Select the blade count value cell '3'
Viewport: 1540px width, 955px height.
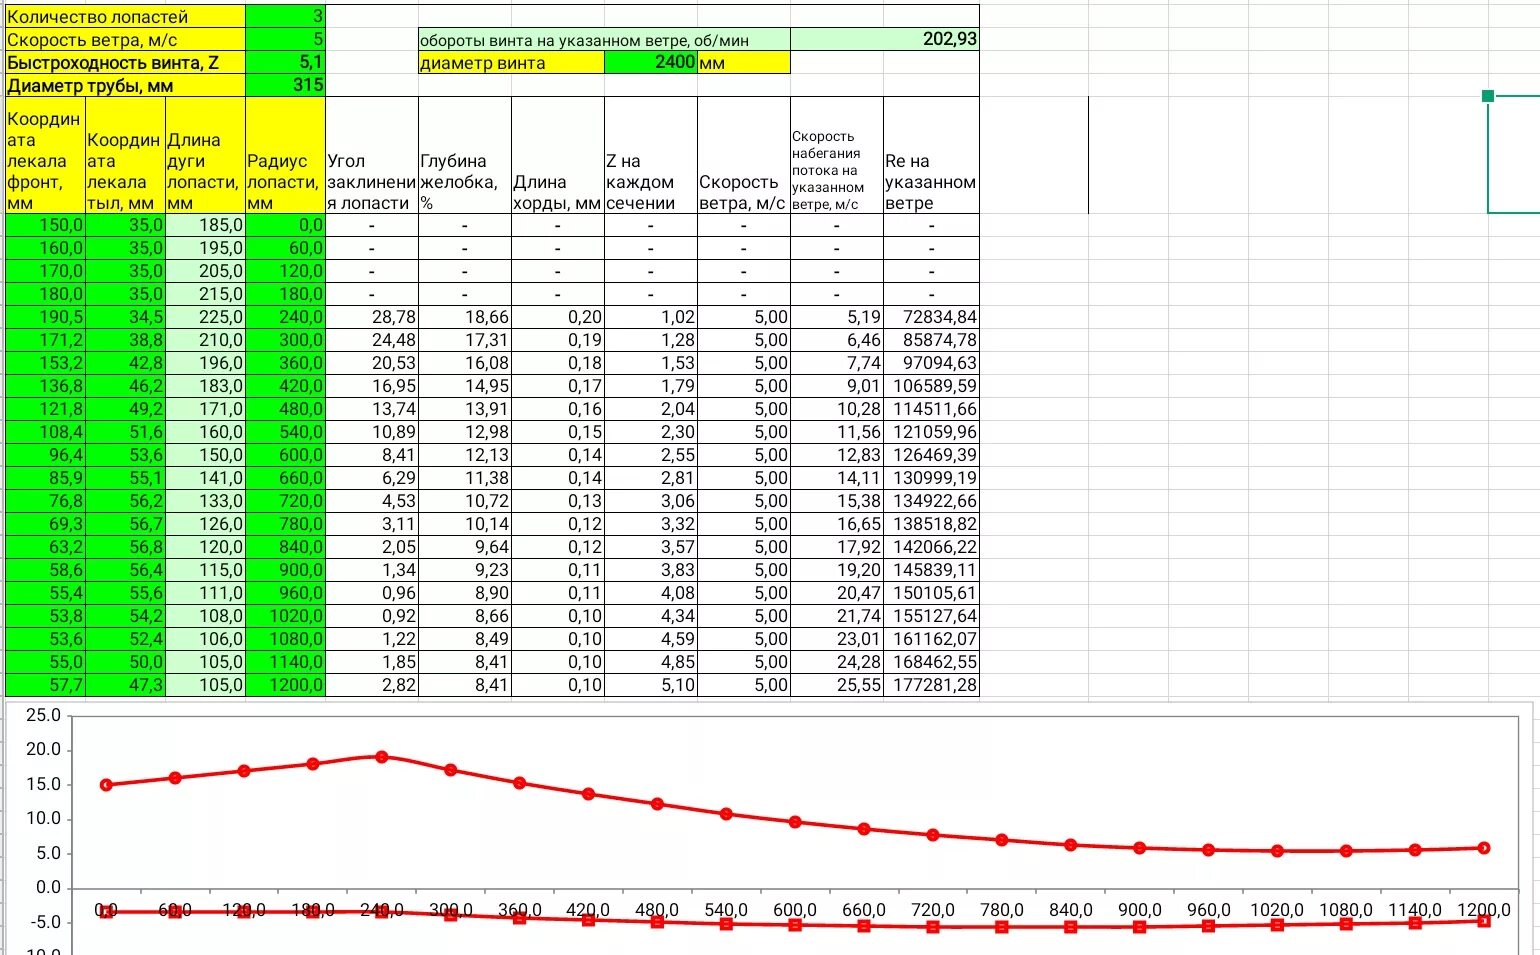[285, 16]
